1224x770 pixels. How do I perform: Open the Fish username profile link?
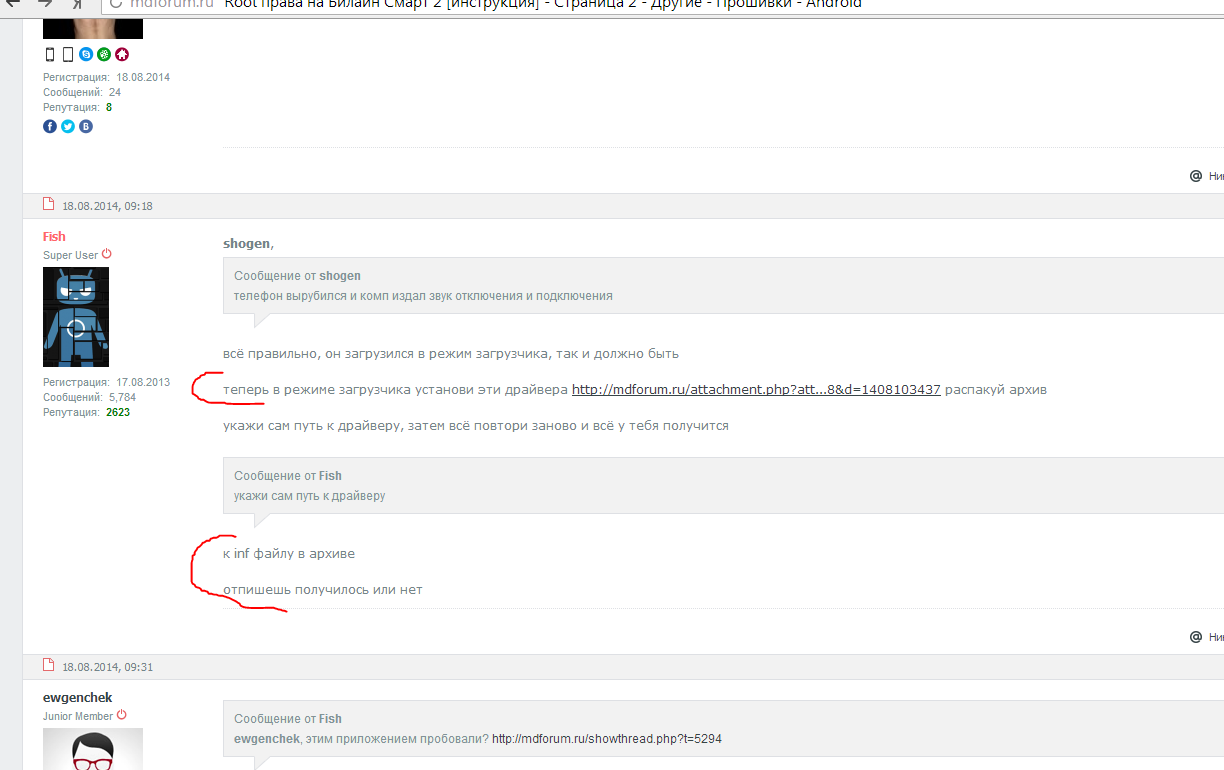click(x=54, y=236)
